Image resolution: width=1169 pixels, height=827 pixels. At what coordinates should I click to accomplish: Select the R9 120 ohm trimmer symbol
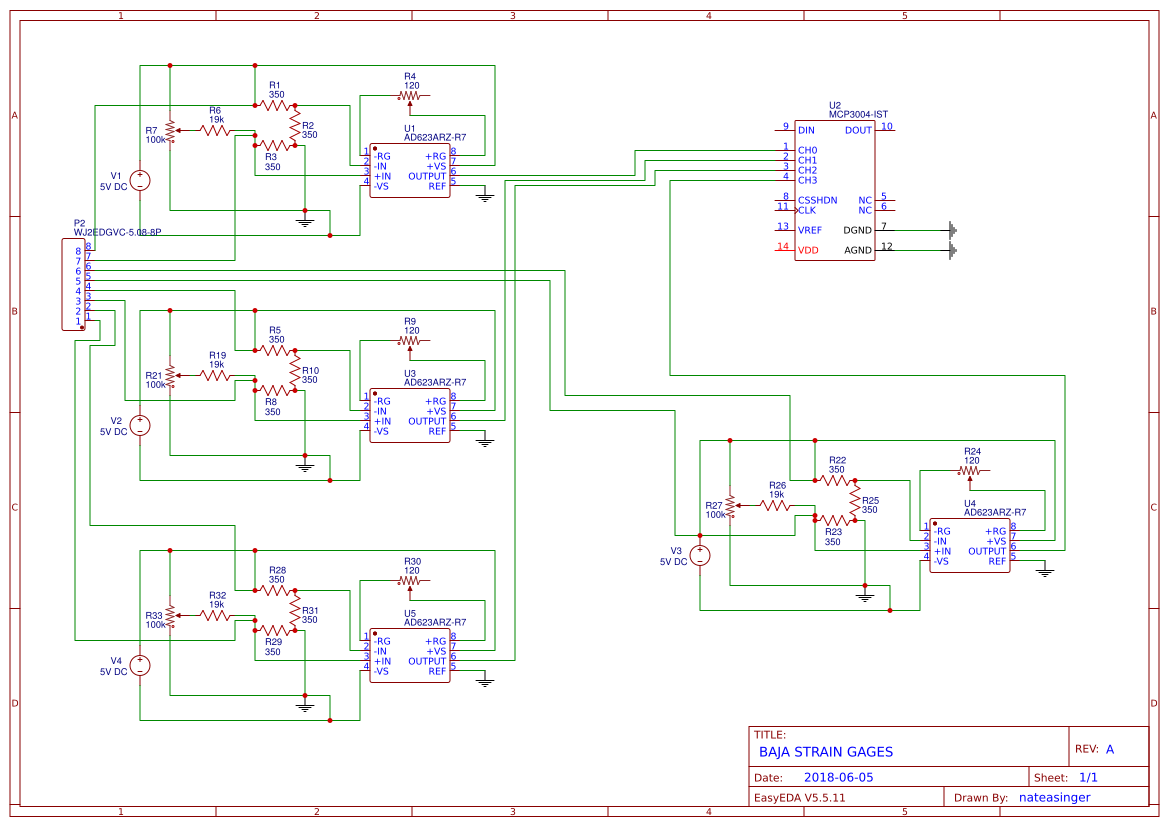pos(410,343)
